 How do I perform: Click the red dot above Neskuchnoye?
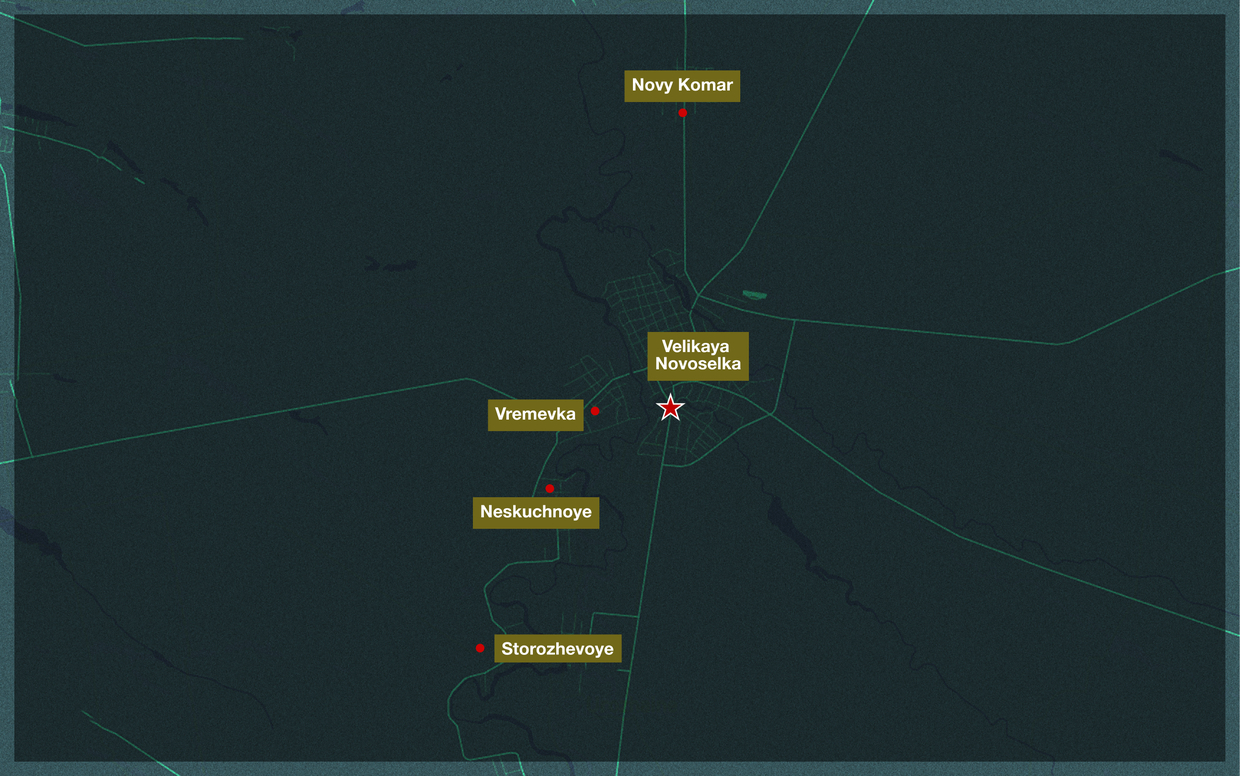(550, 488)
